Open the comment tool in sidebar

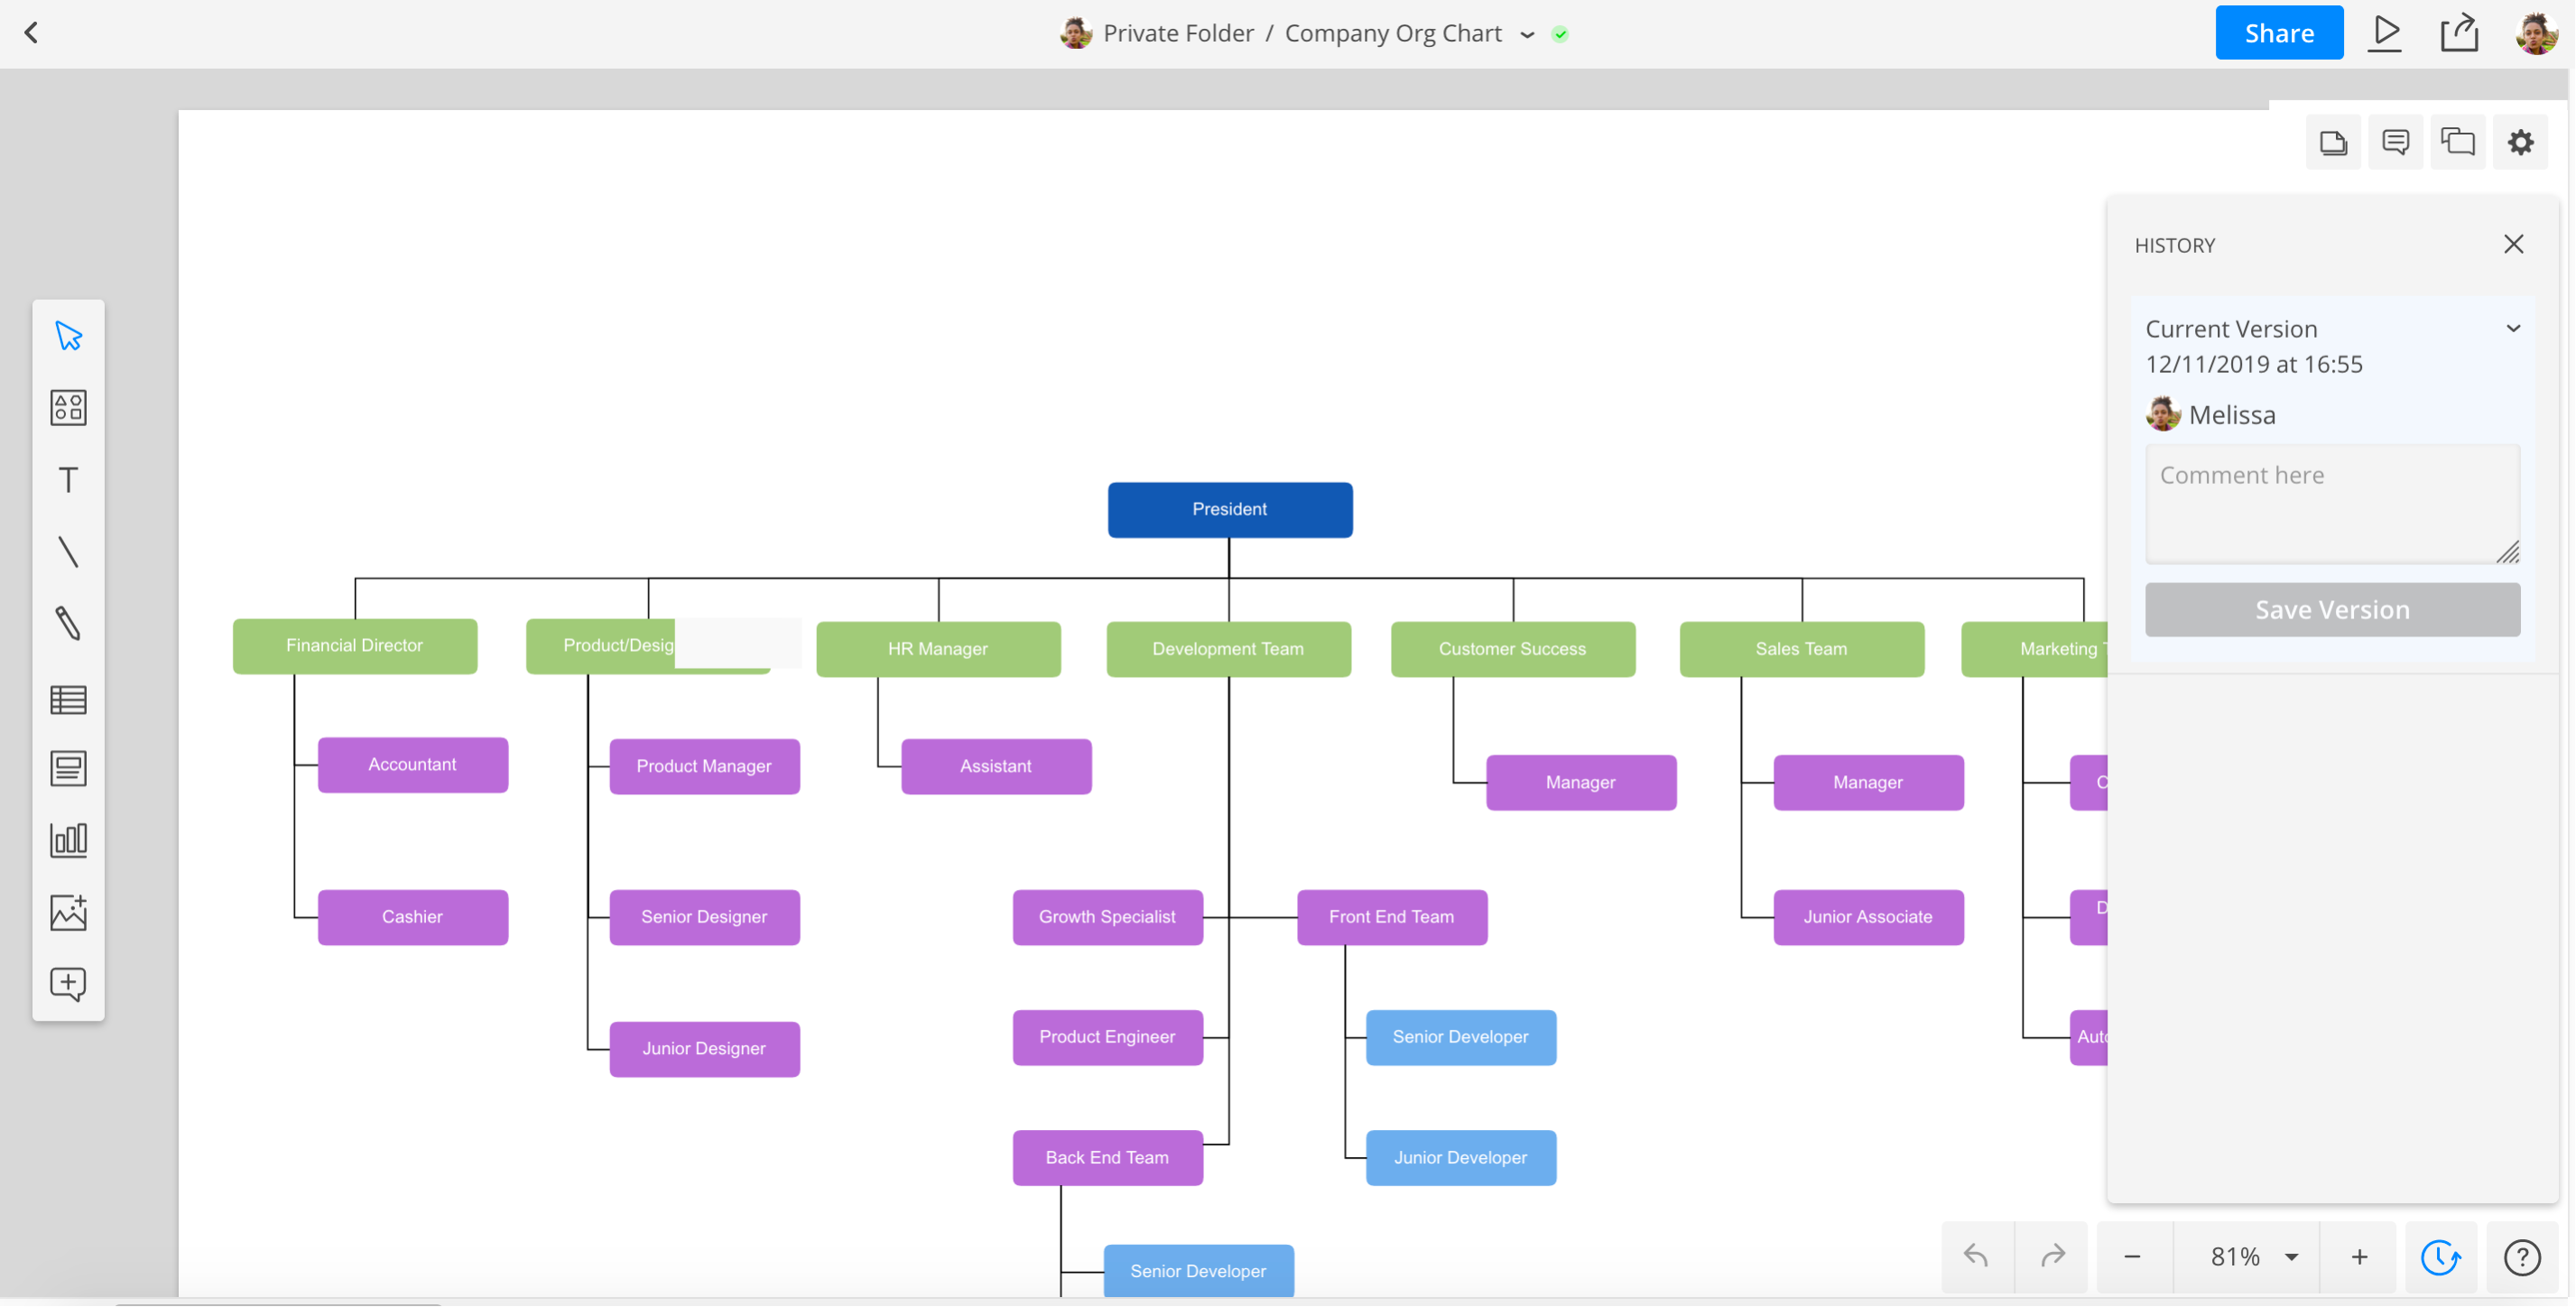coord(68,984)
